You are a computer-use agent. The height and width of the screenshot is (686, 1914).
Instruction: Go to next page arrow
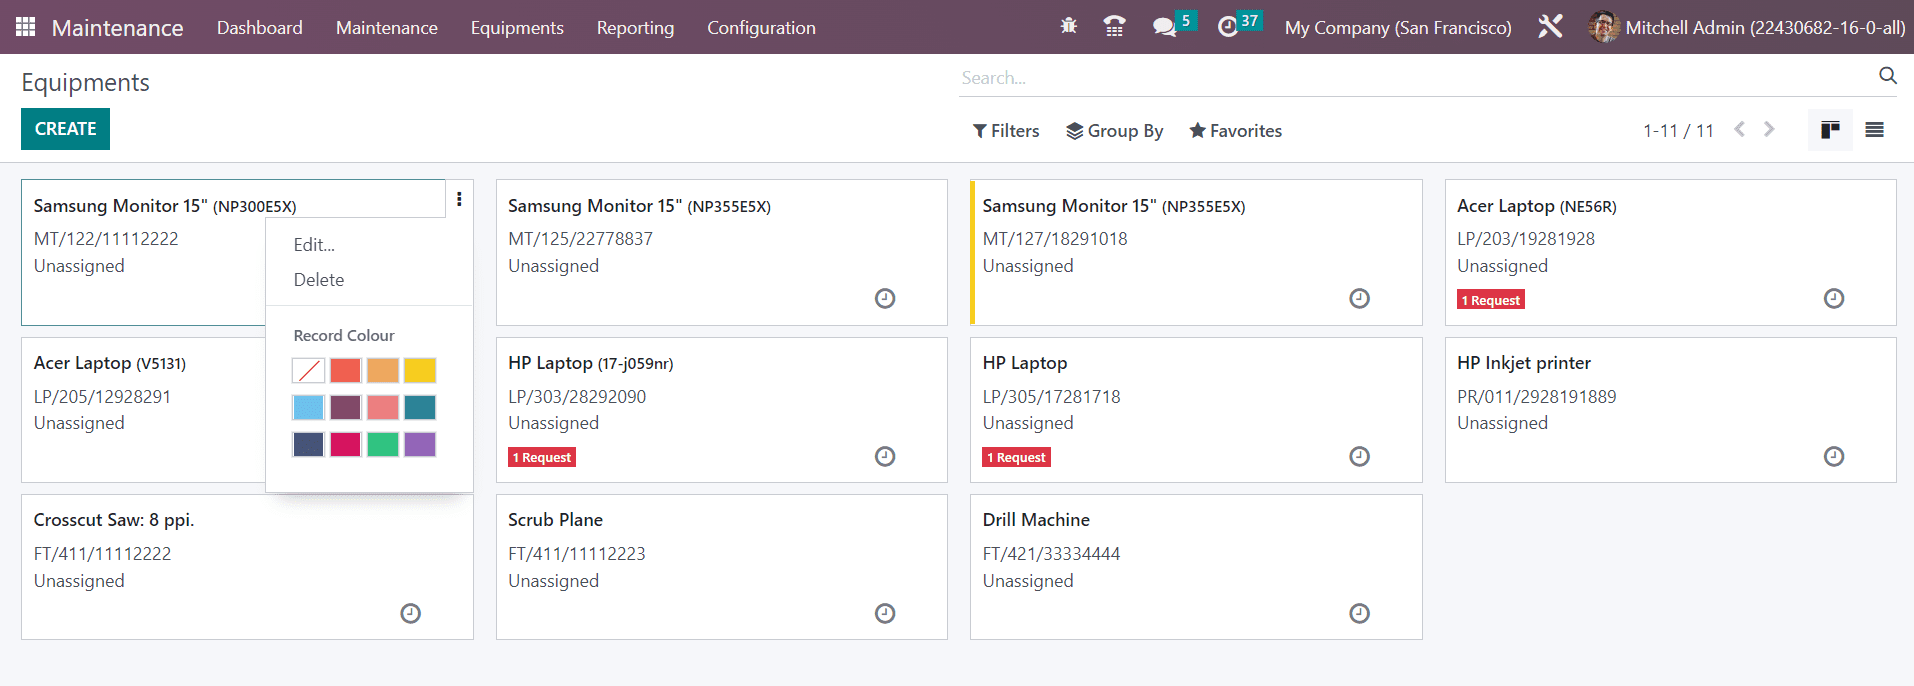pyautogui.click(x=1769, y=129)
